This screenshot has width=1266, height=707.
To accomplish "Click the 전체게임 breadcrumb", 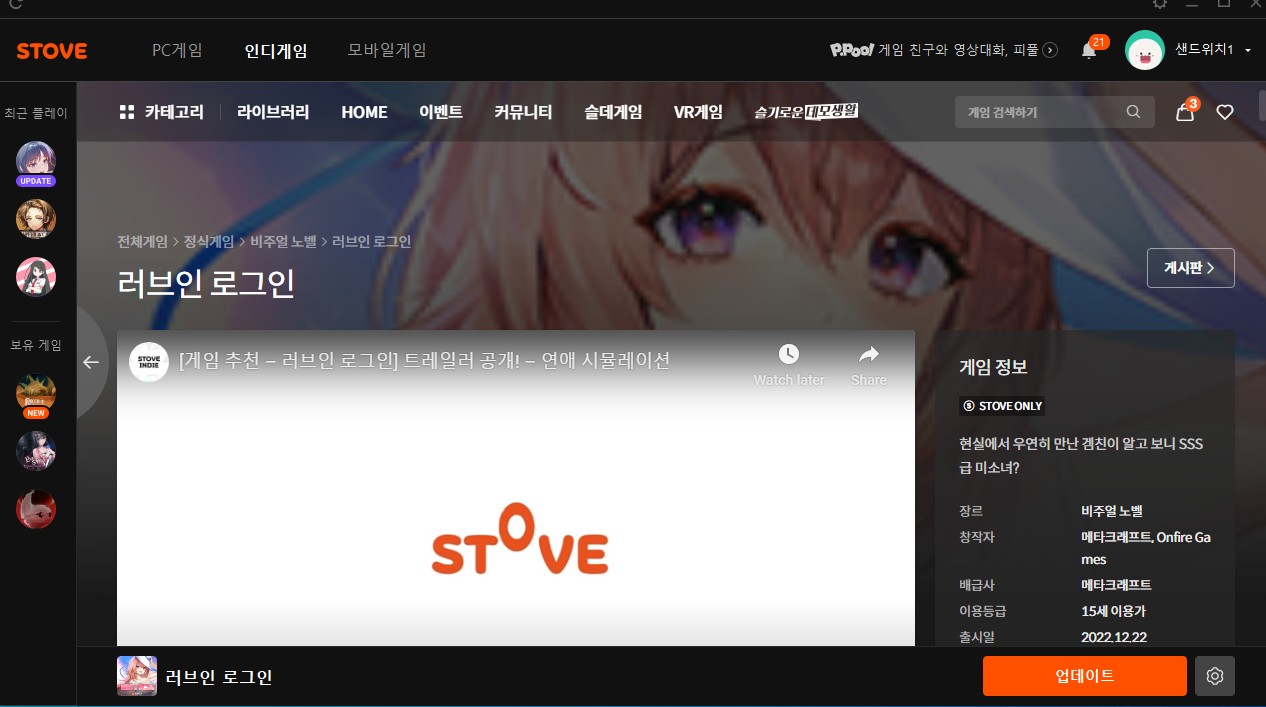I will coord(143,241).
